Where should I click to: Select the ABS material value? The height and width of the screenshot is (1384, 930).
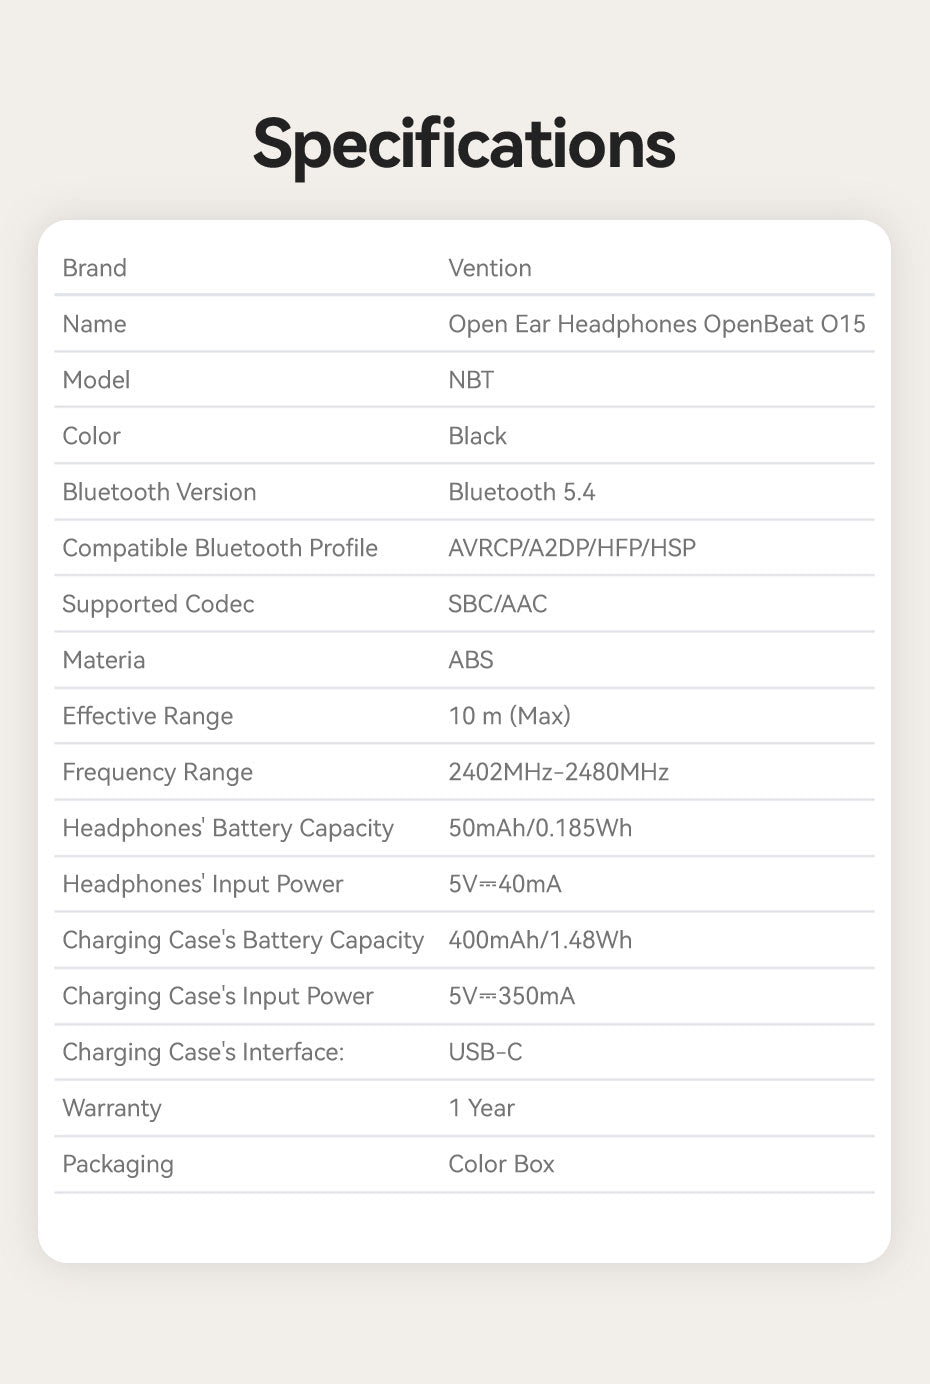[471, 660]
